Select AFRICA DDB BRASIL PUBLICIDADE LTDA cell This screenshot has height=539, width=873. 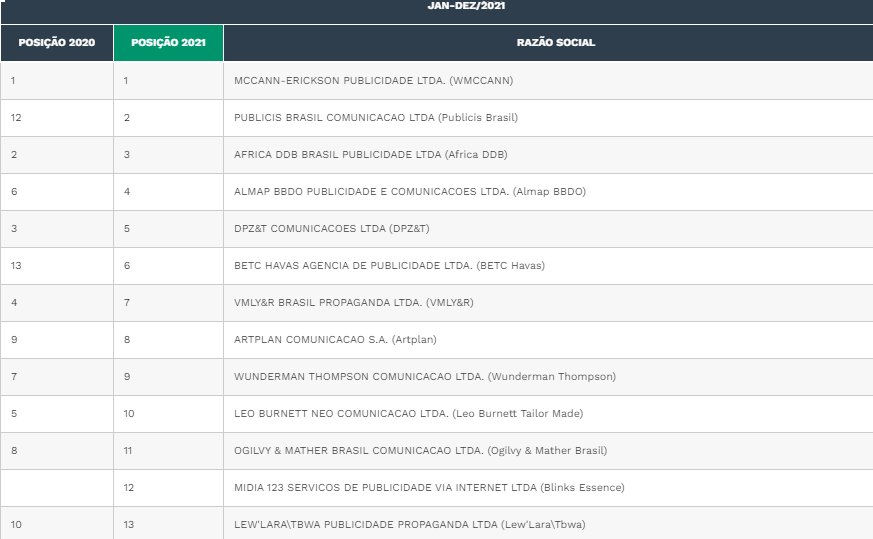(x=548, y=155)
